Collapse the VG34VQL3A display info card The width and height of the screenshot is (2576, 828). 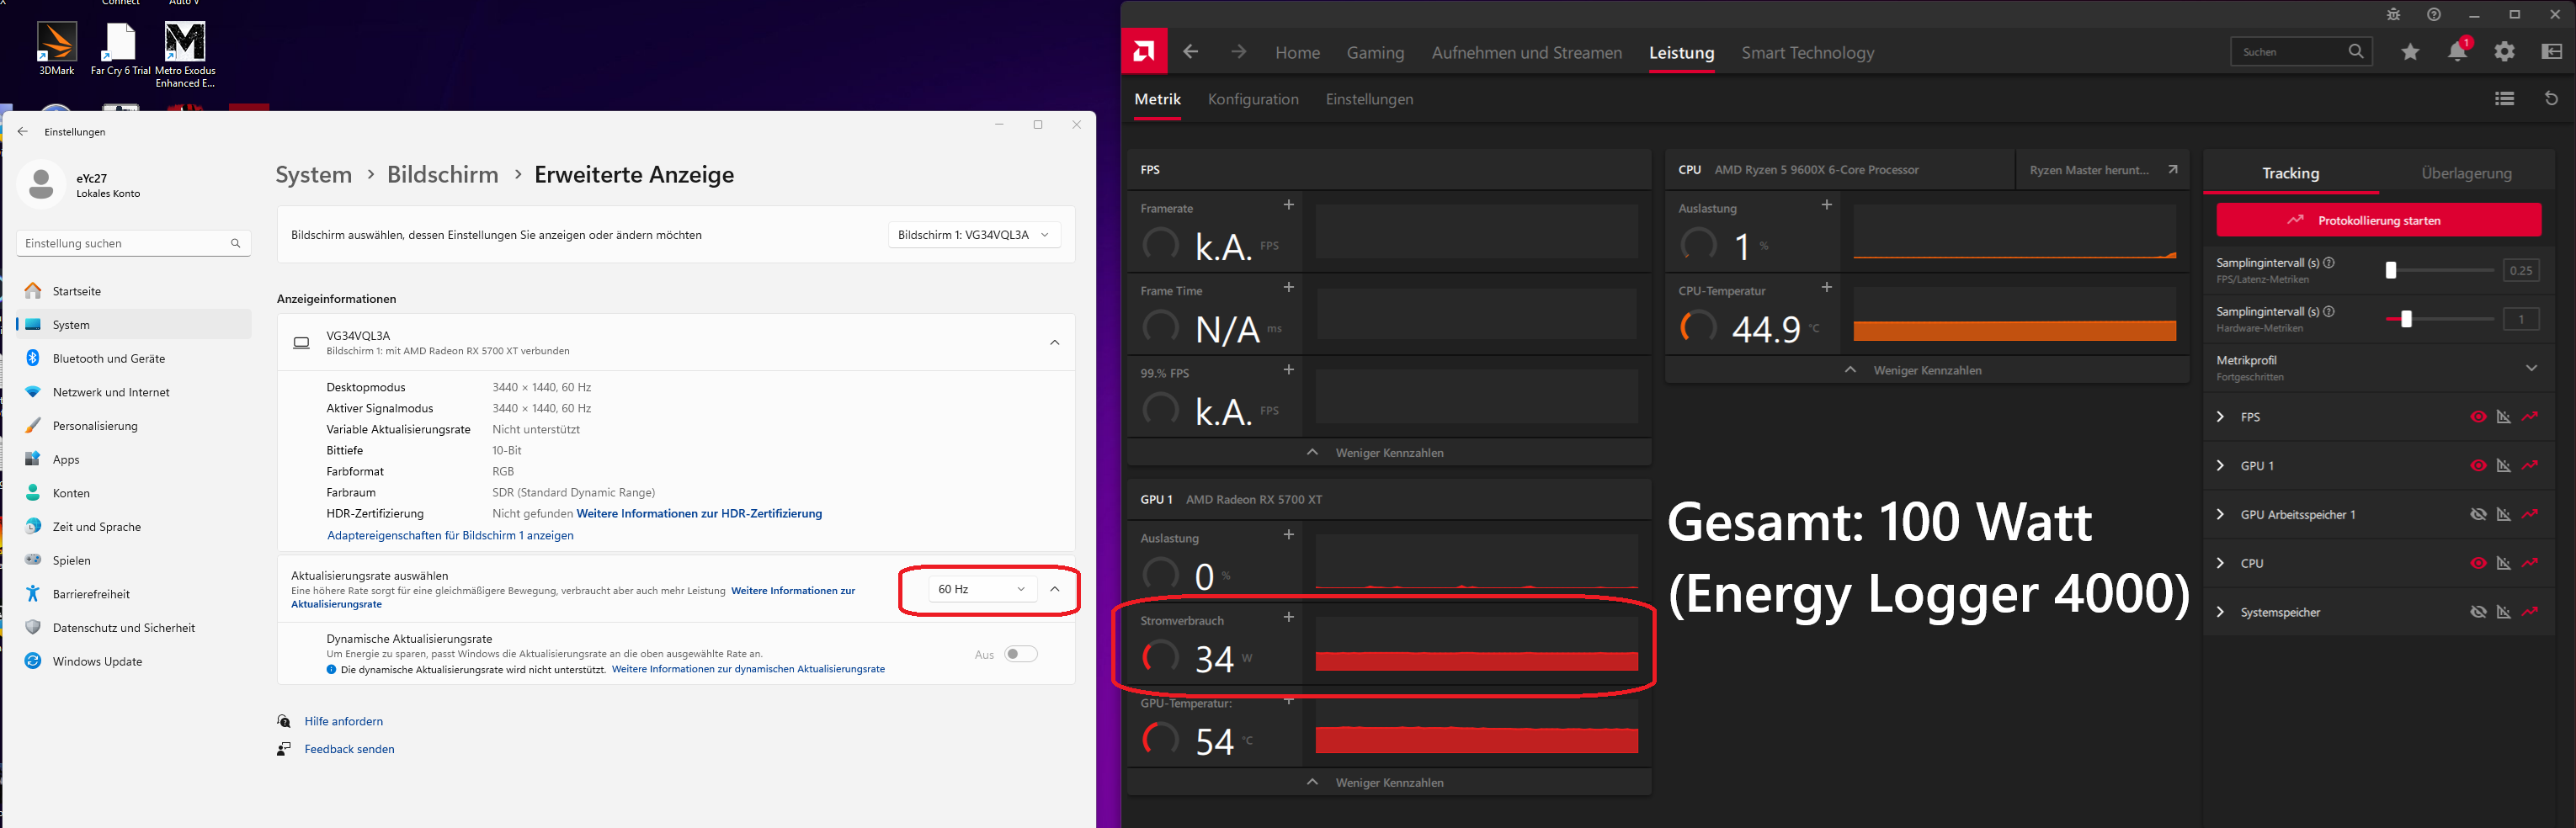click(1055, 343)
